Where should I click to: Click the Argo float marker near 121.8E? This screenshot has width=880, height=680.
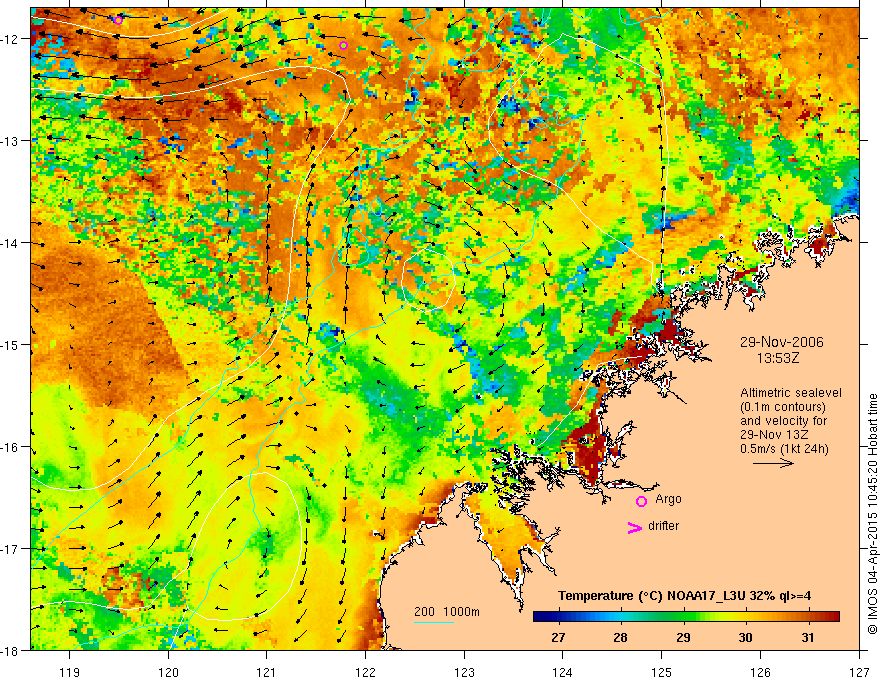pyautogui.click(x=343, y=45)
